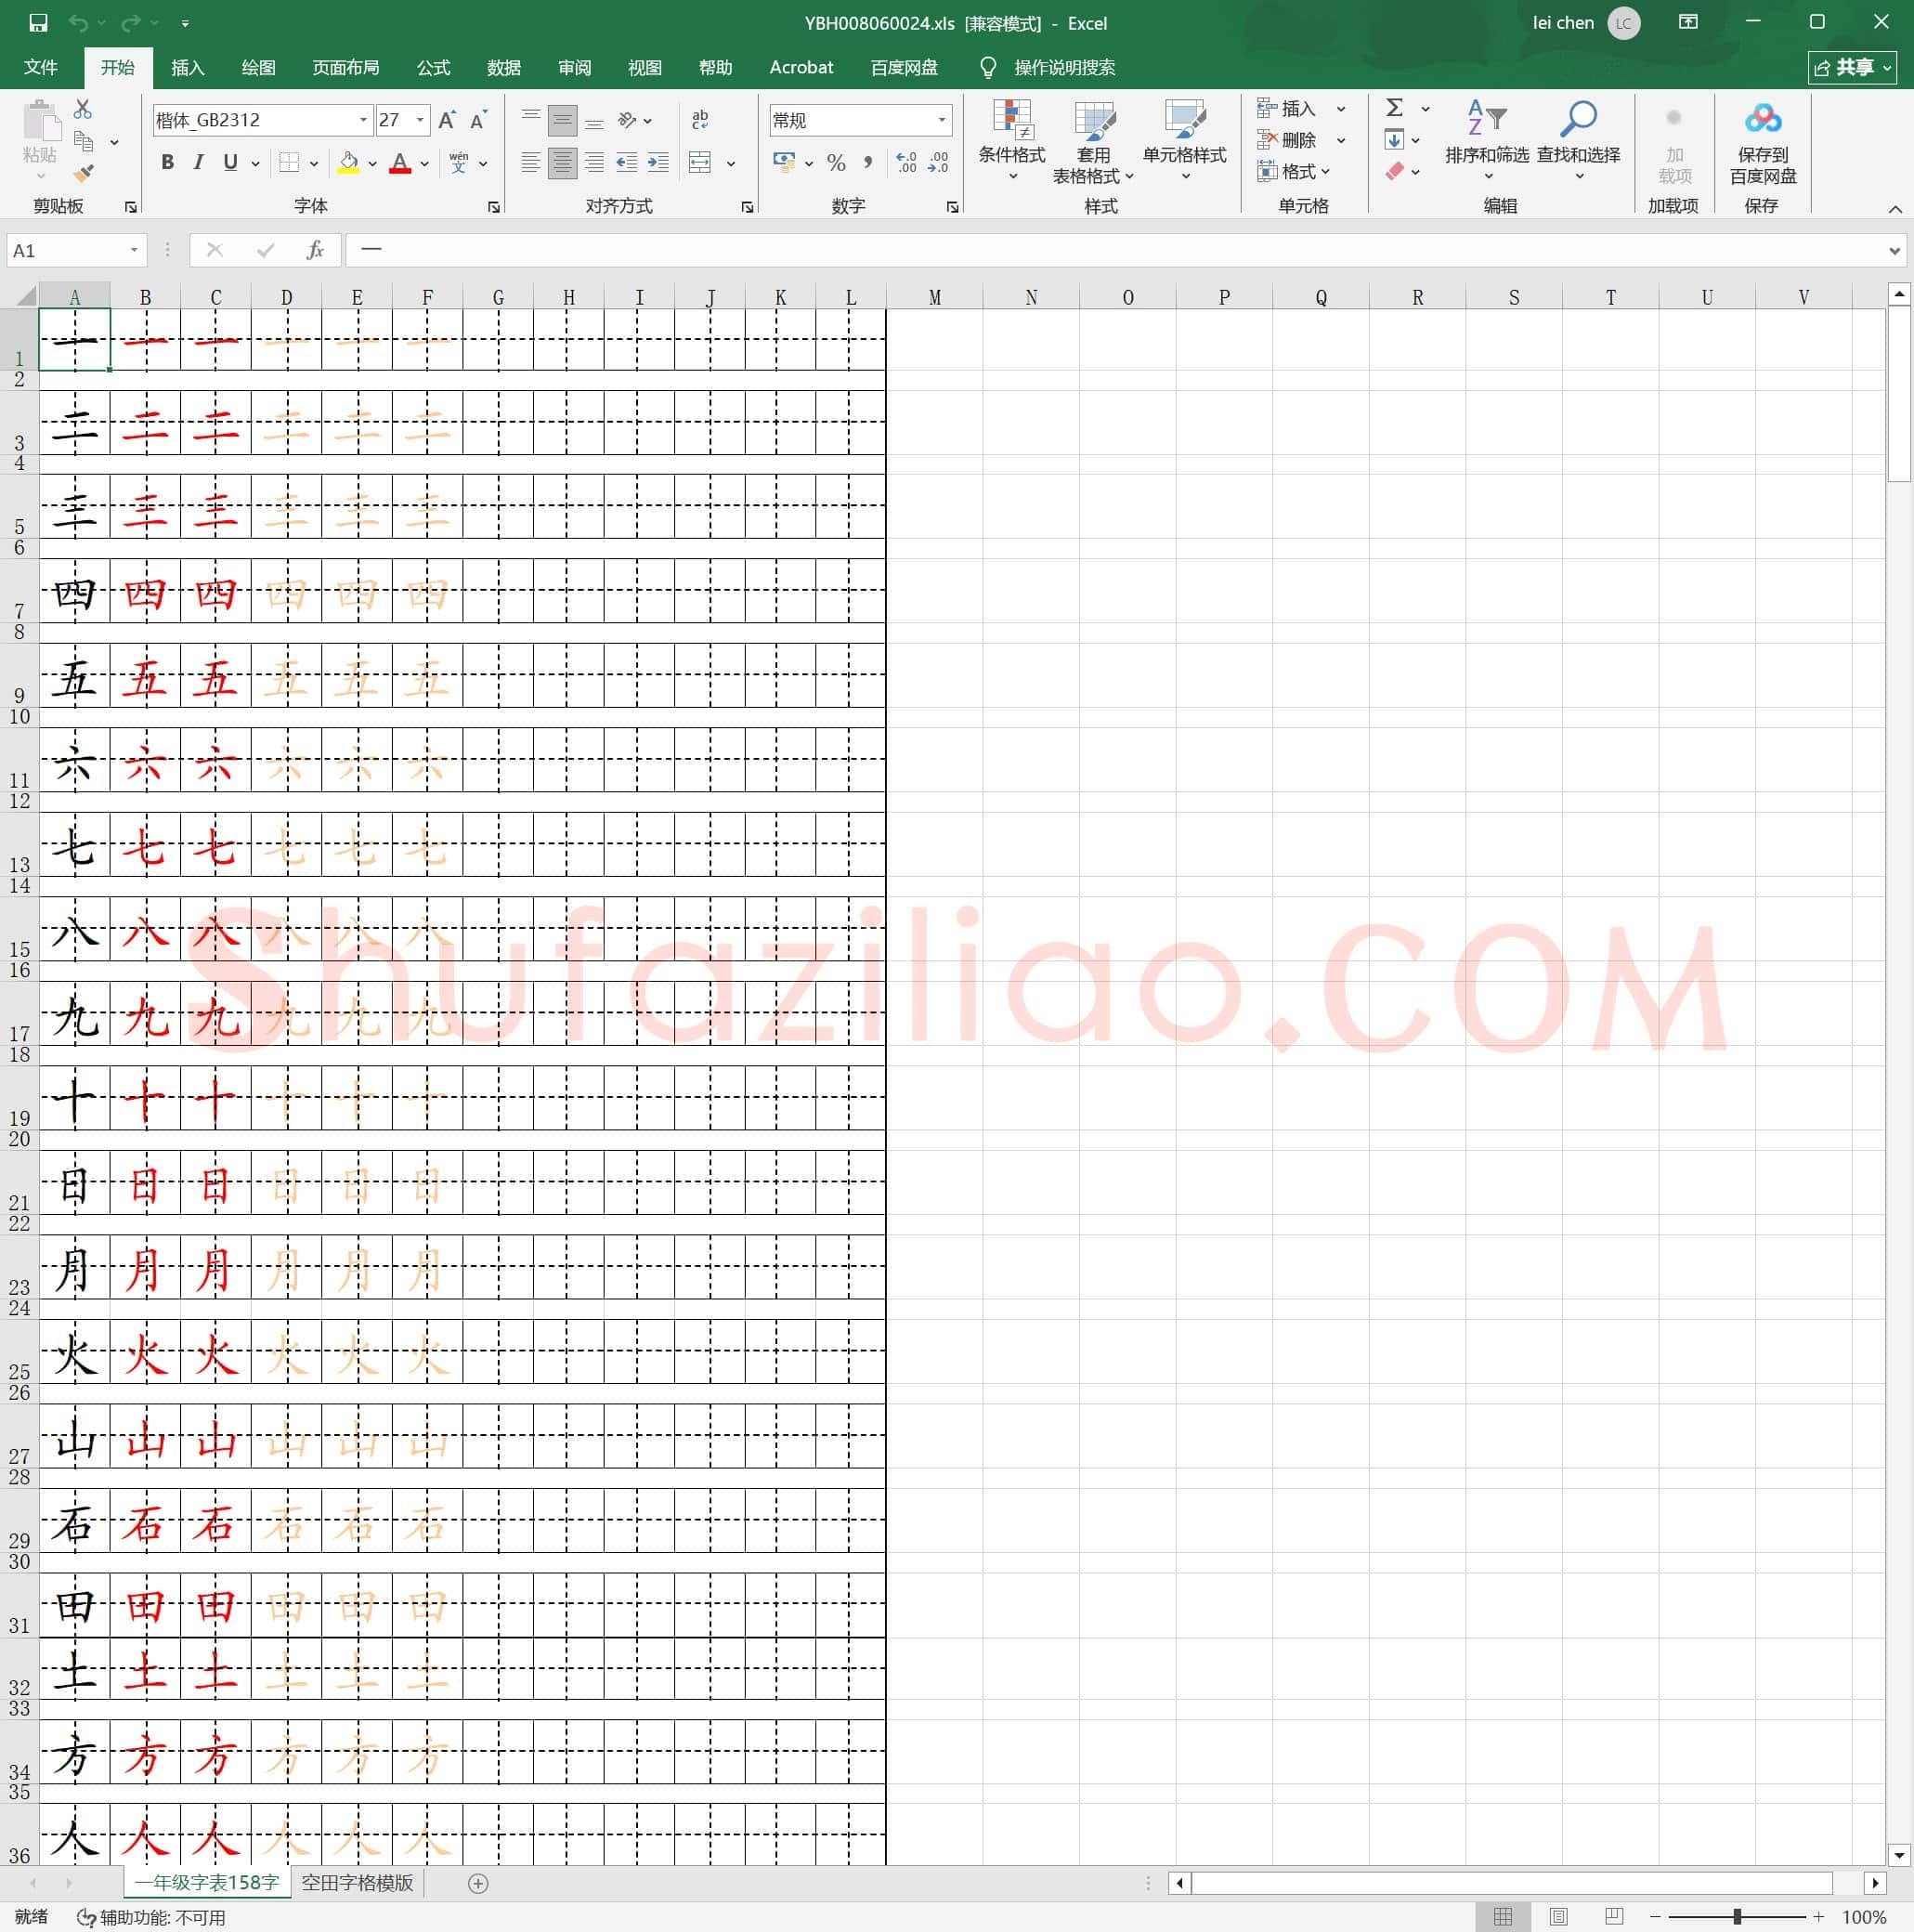Click the Page Layout view button

(x=1558, y=1917)
